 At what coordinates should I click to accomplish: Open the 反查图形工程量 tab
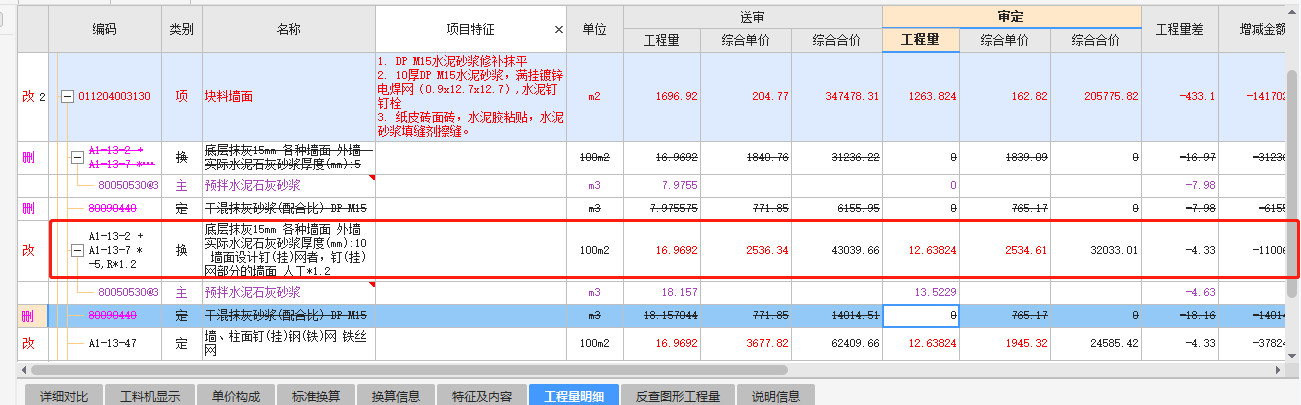coord(678,396)
